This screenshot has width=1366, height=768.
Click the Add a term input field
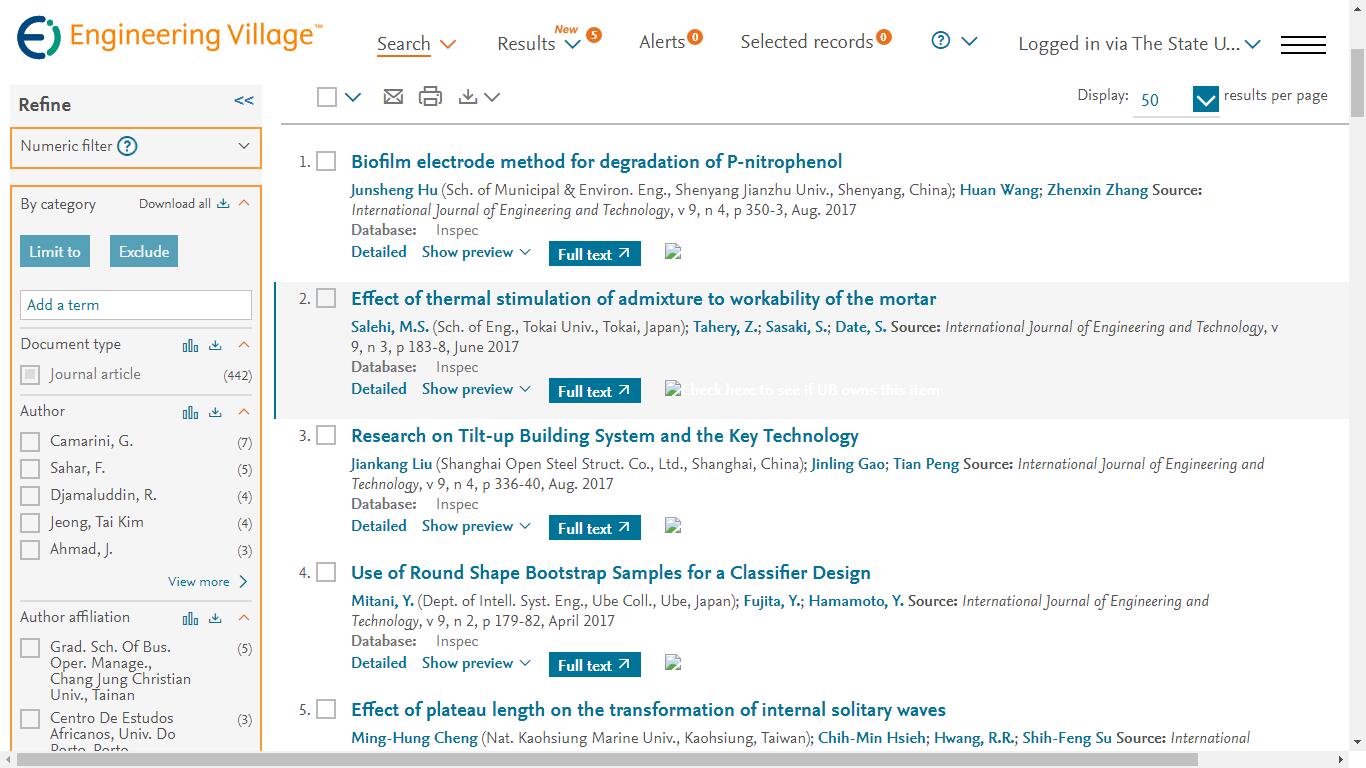136,305
